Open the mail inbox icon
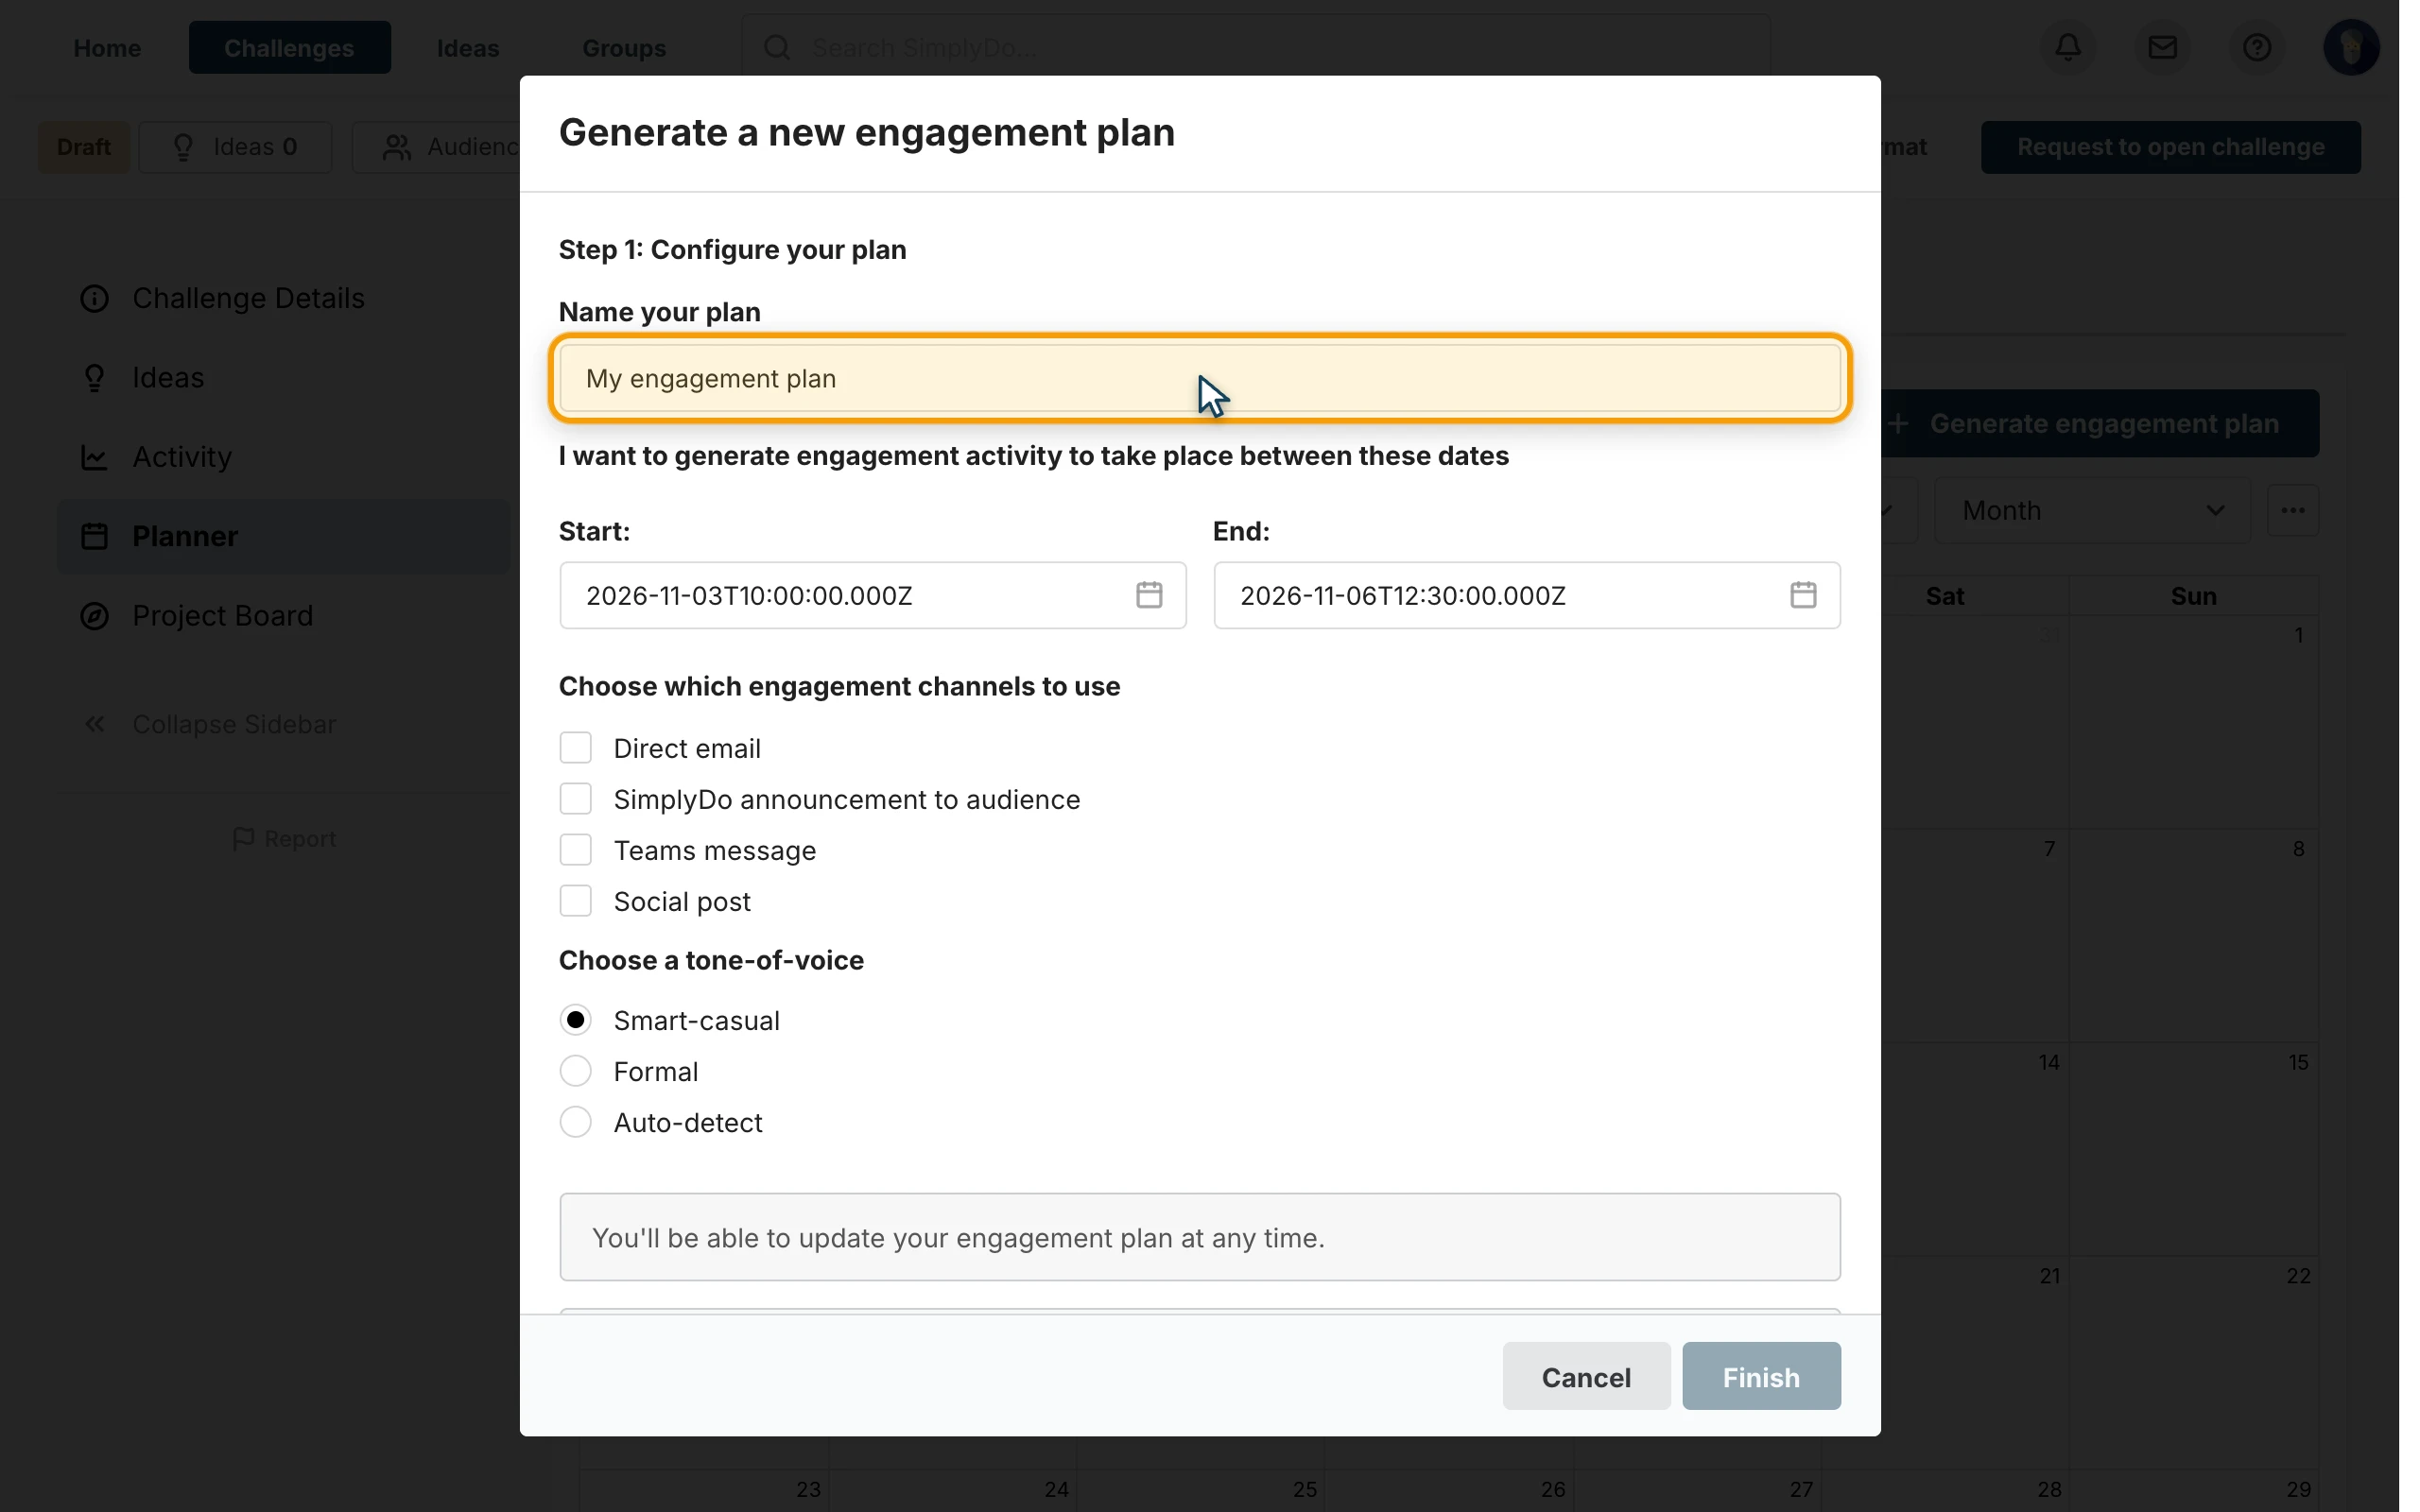The height and width of the screenshot is (1512, 2420). (2162, 47)
